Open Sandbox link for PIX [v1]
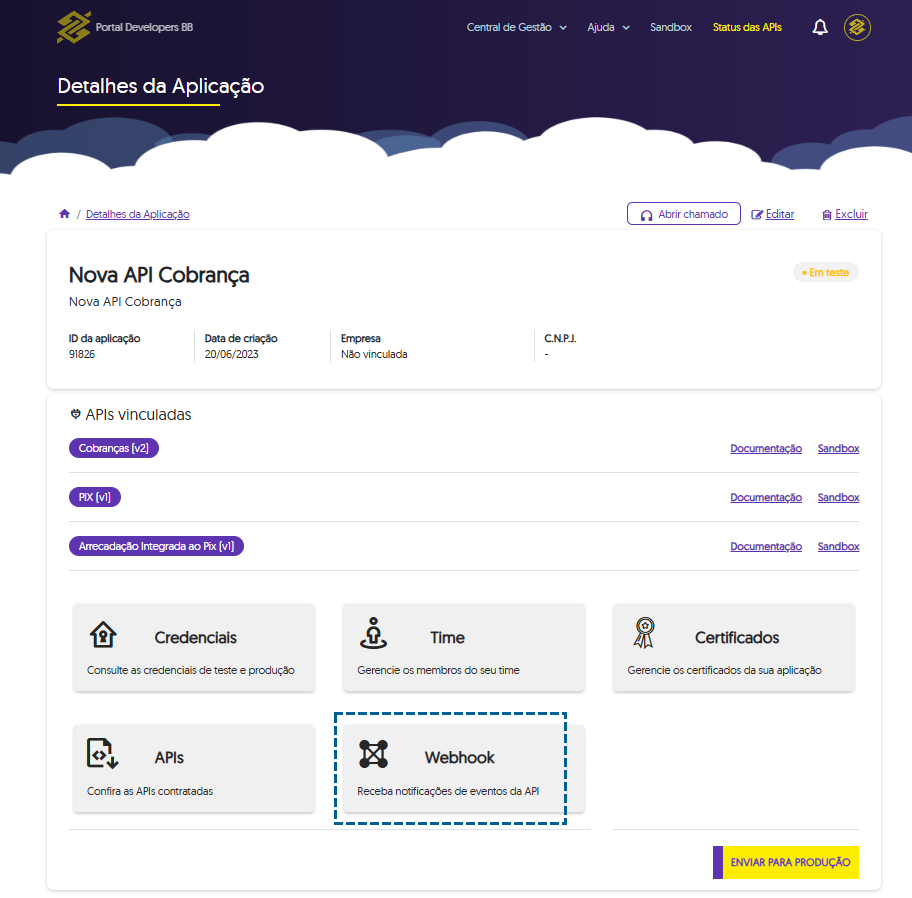Image resolution: width=912 pixels, height=898 pixels. (838, 497)
